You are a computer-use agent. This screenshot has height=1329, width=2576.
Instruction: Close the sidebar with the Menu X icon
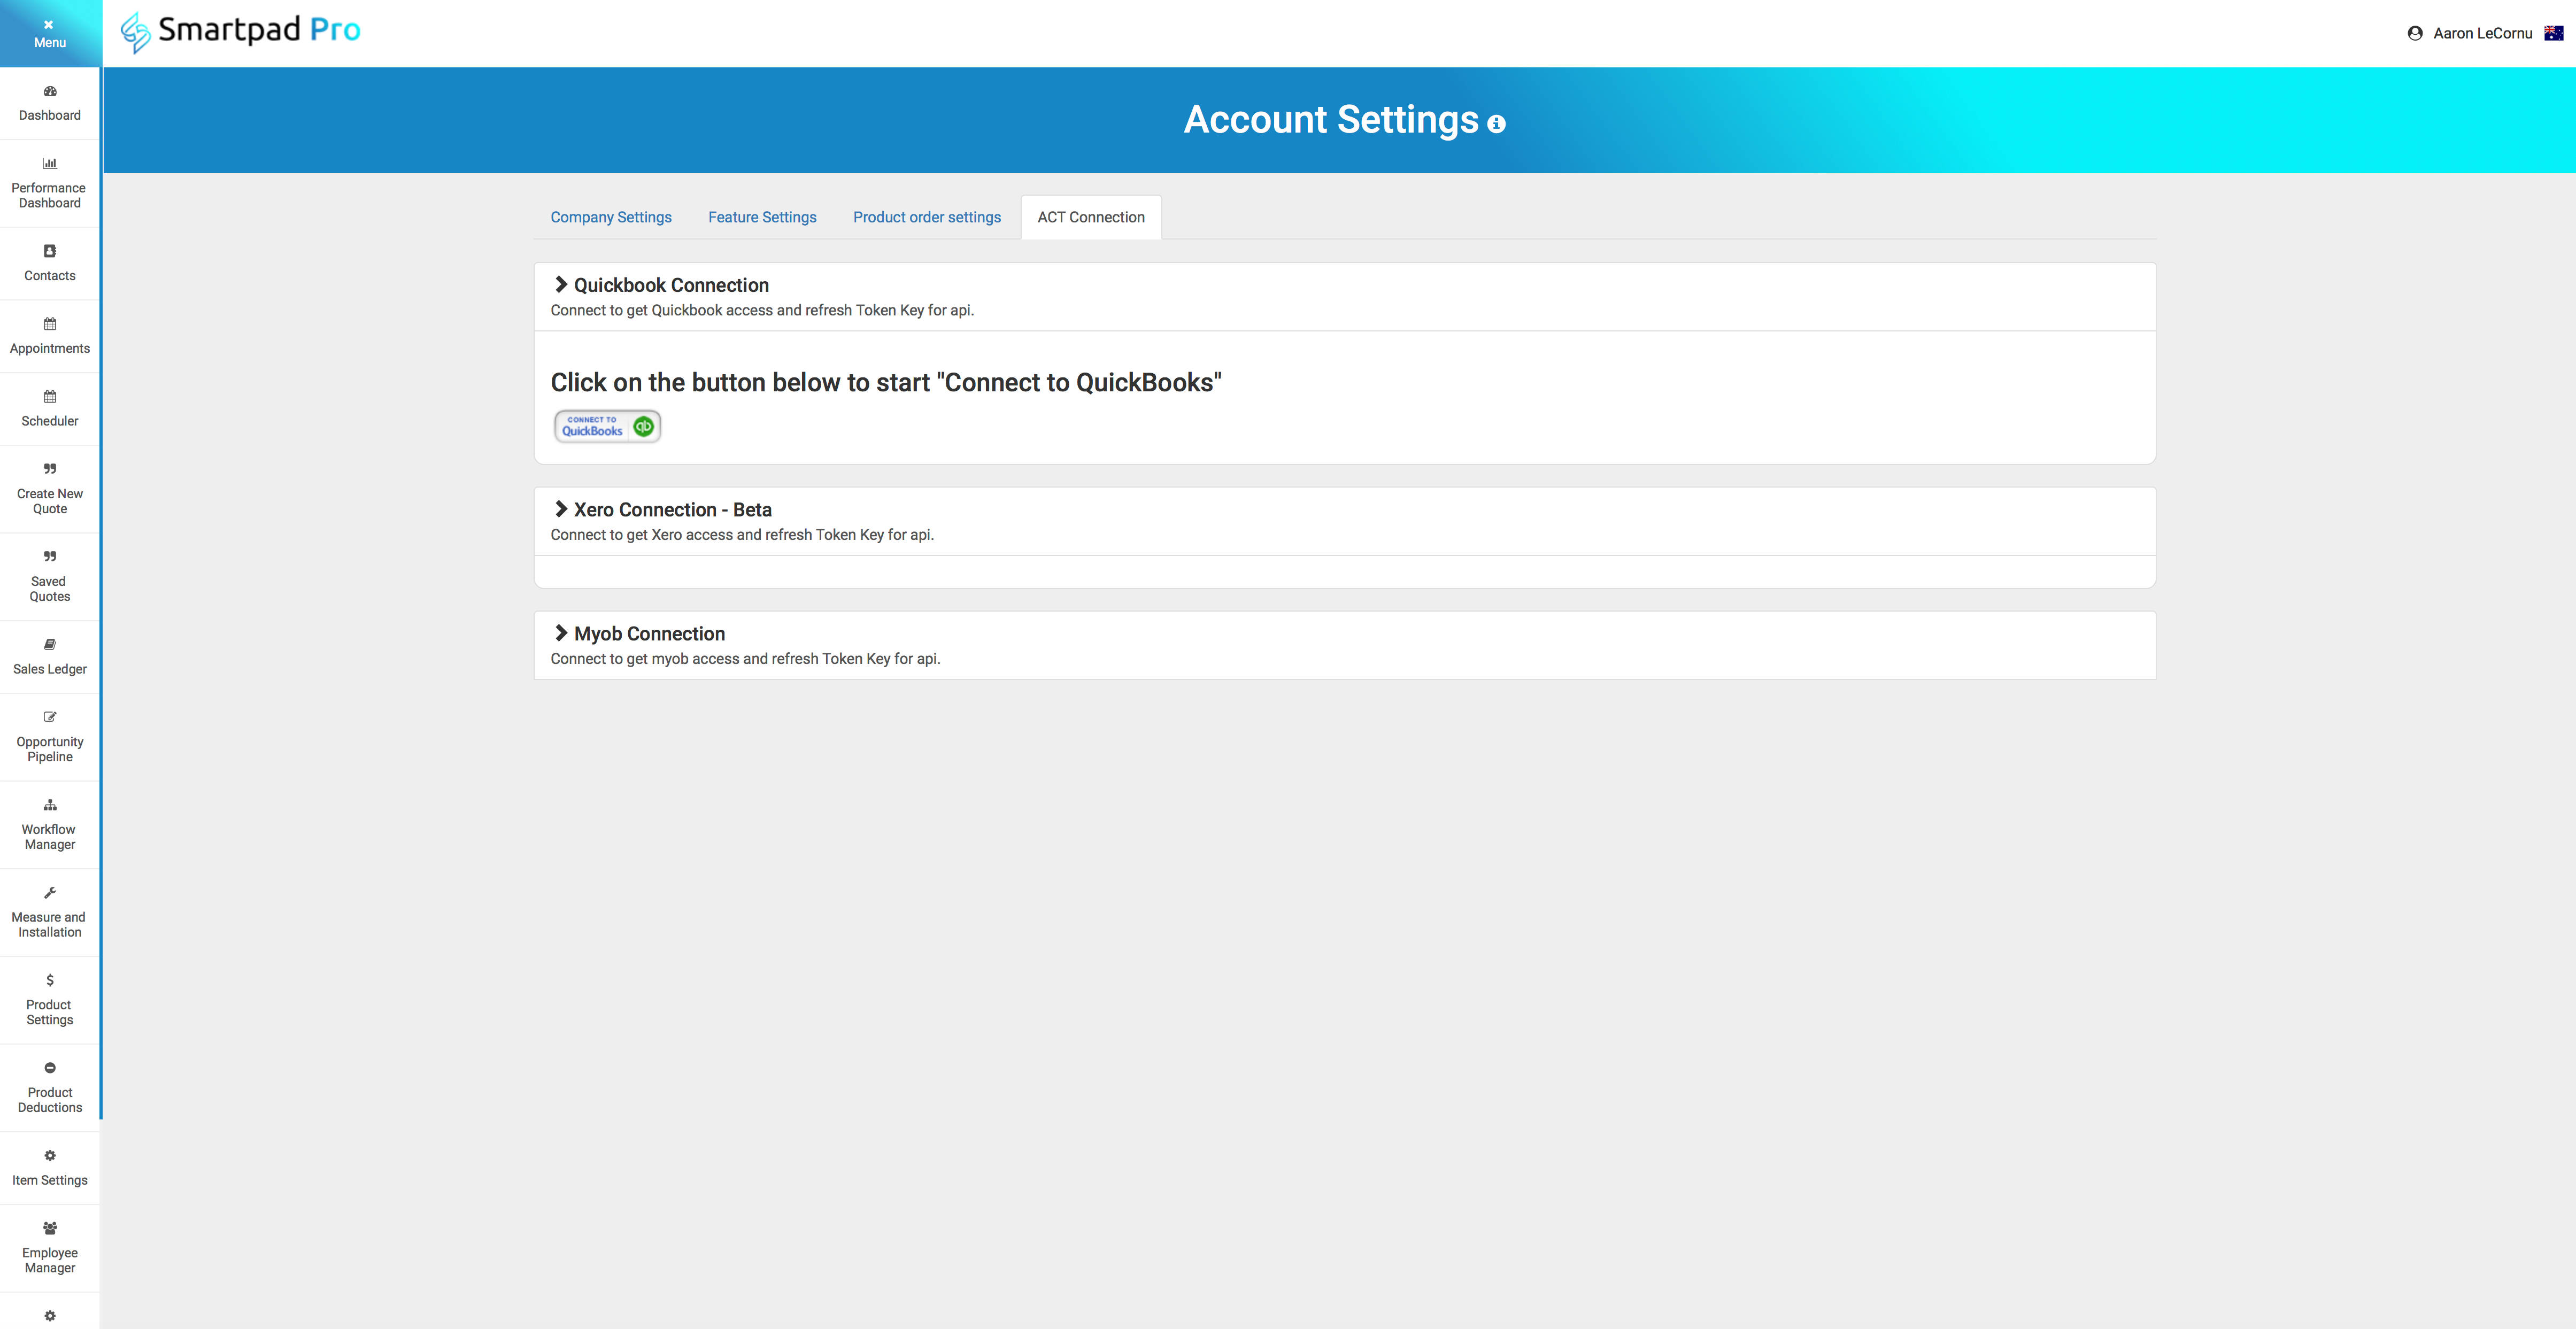[49, 24]
